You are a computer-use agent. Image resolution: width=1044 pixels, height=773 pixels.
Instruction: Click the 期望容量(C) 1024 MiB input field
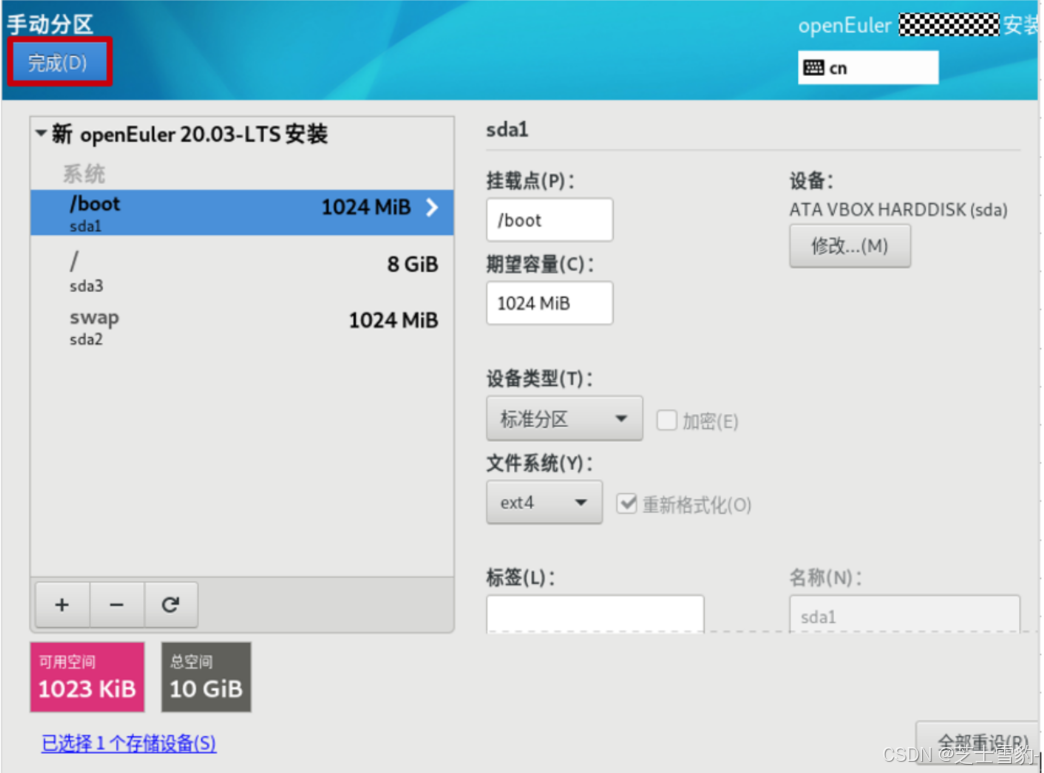click(549, 303)
